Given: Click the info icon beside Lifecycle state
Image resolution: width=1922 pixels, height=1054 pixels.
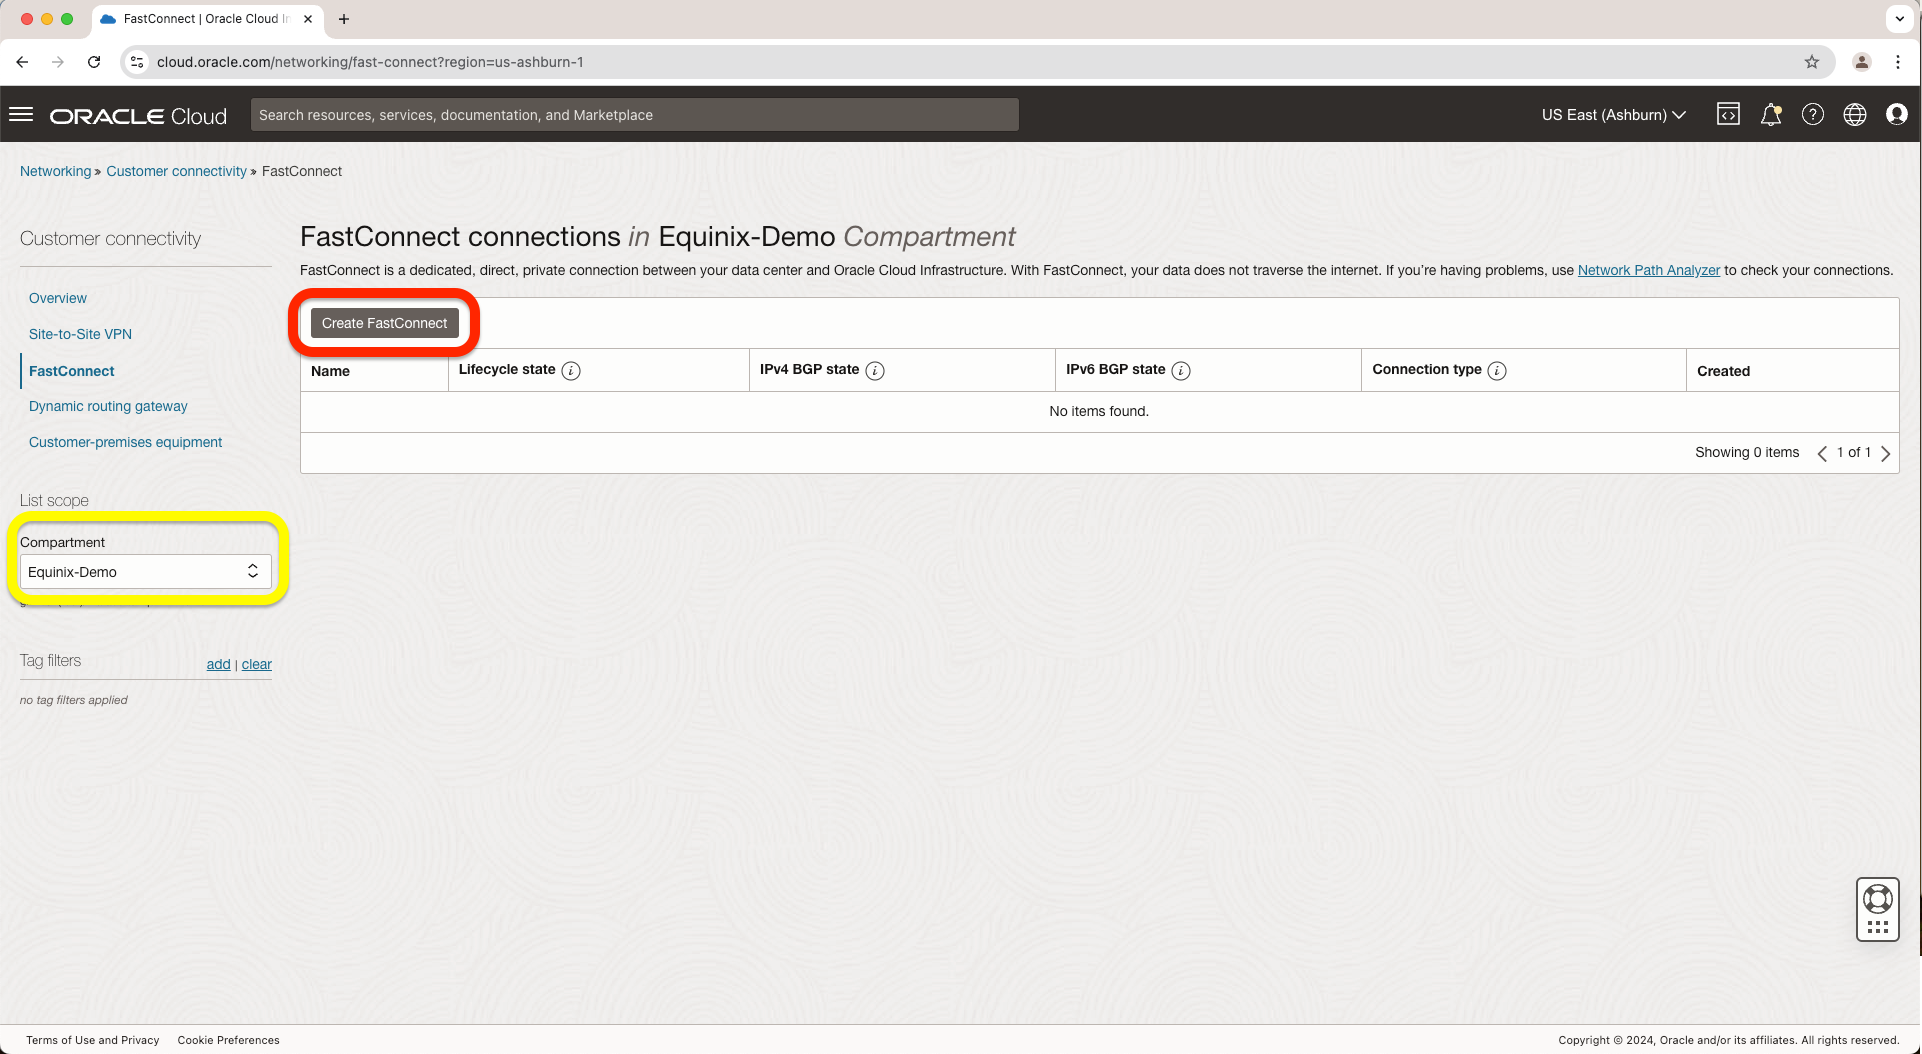Looking at the screenshot, I should [x=571, y=371].
